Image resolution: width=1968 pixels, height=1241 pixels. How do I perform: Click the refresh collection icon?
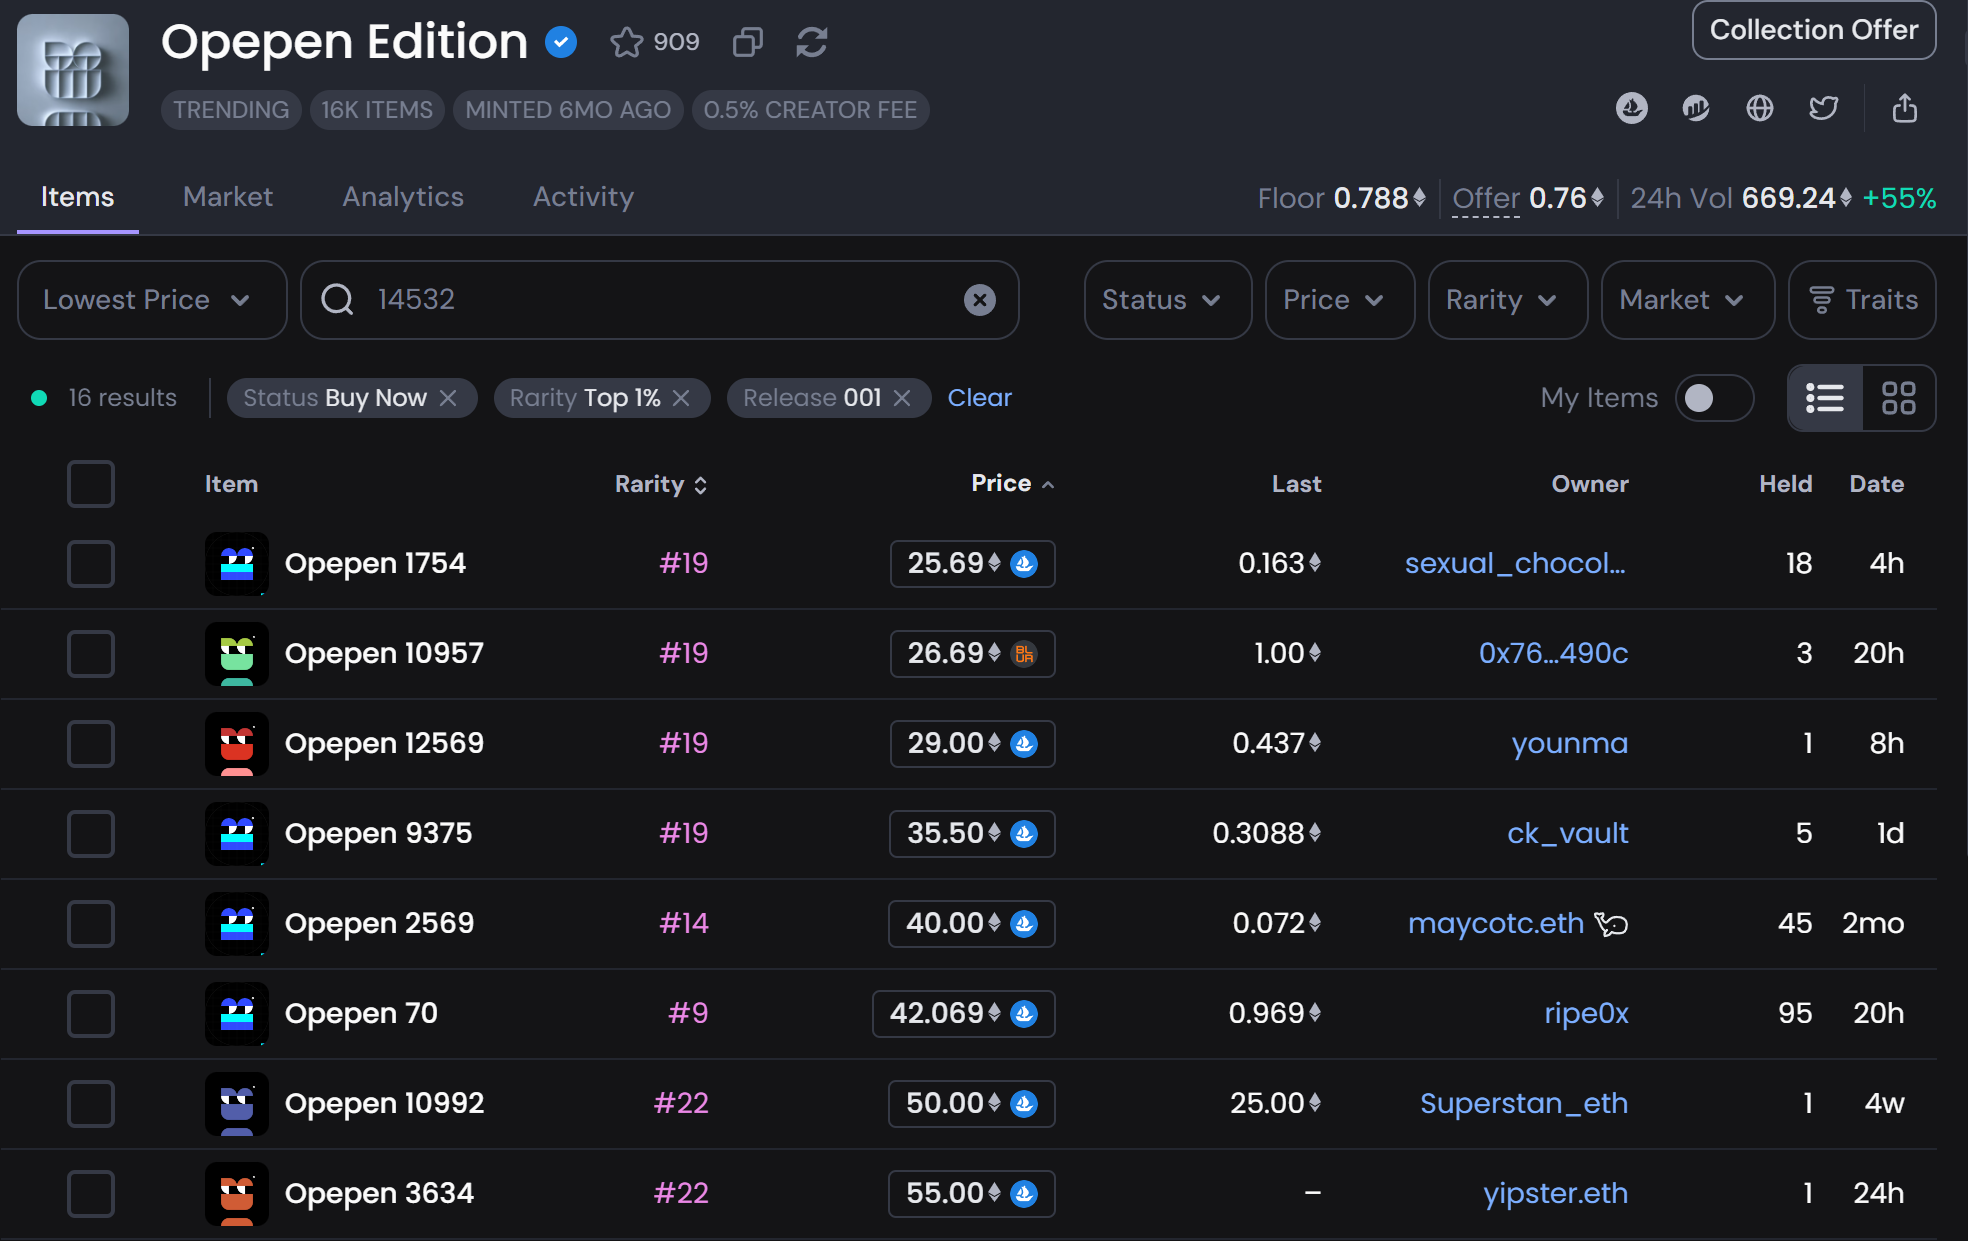click(811, 42)
